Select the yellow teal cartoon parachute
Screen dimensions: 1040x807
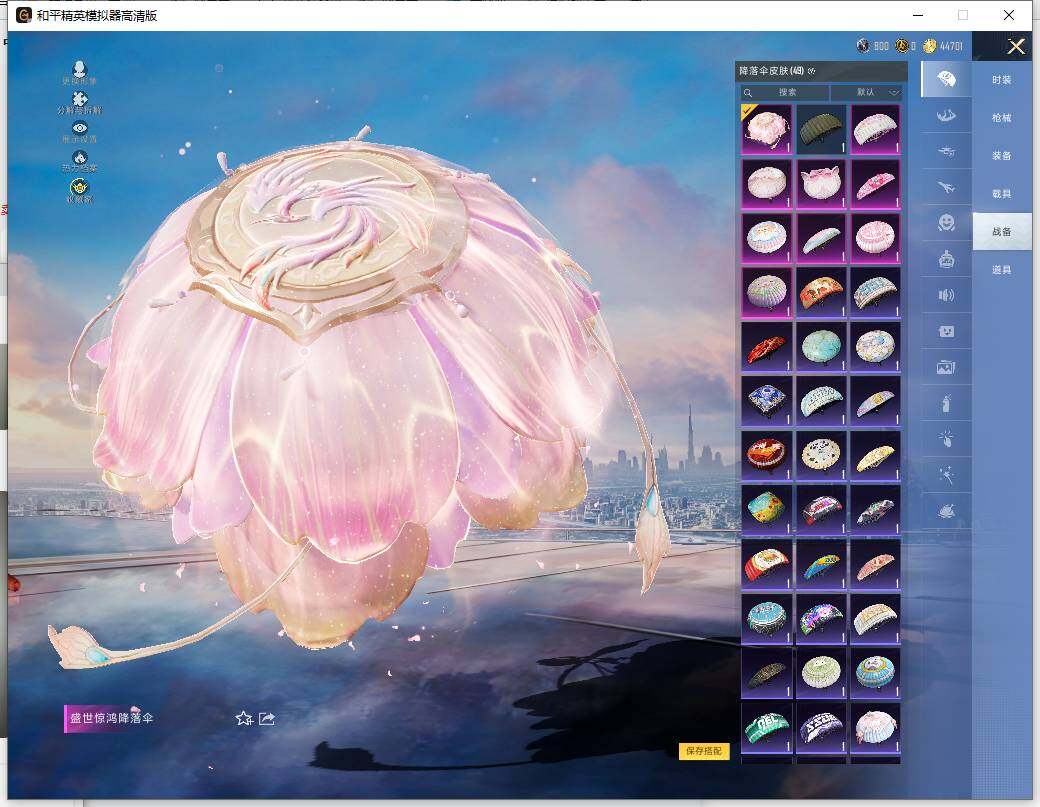pos(766,510)
